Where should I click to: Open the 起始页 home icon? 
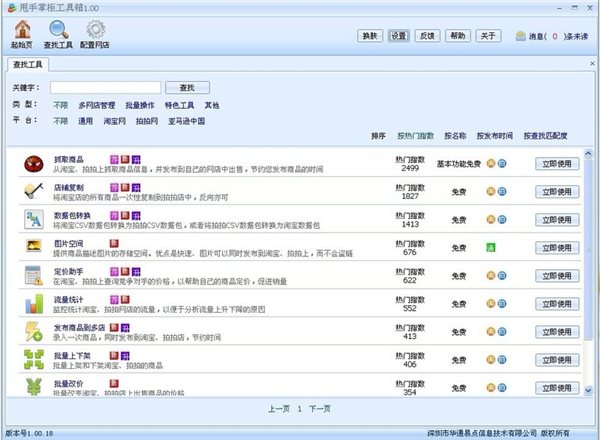tap(22, 30)
